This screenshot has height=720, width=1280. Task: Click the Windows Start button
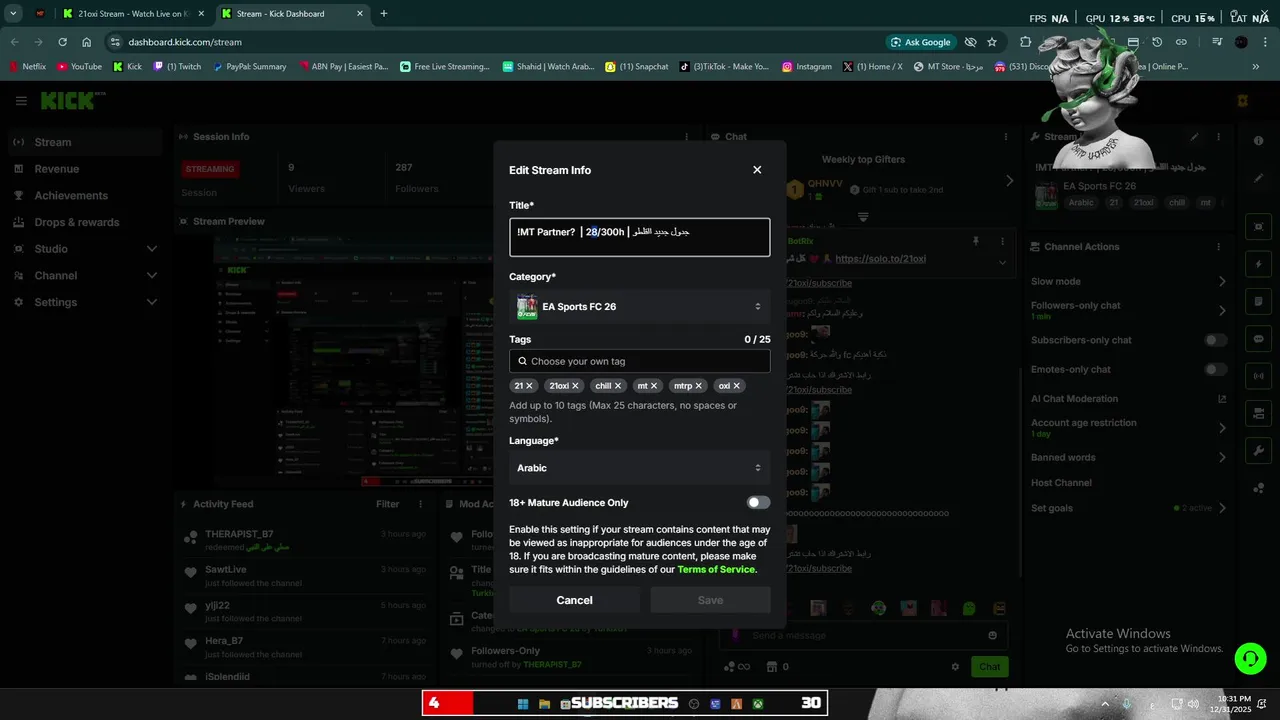[522, 704]
